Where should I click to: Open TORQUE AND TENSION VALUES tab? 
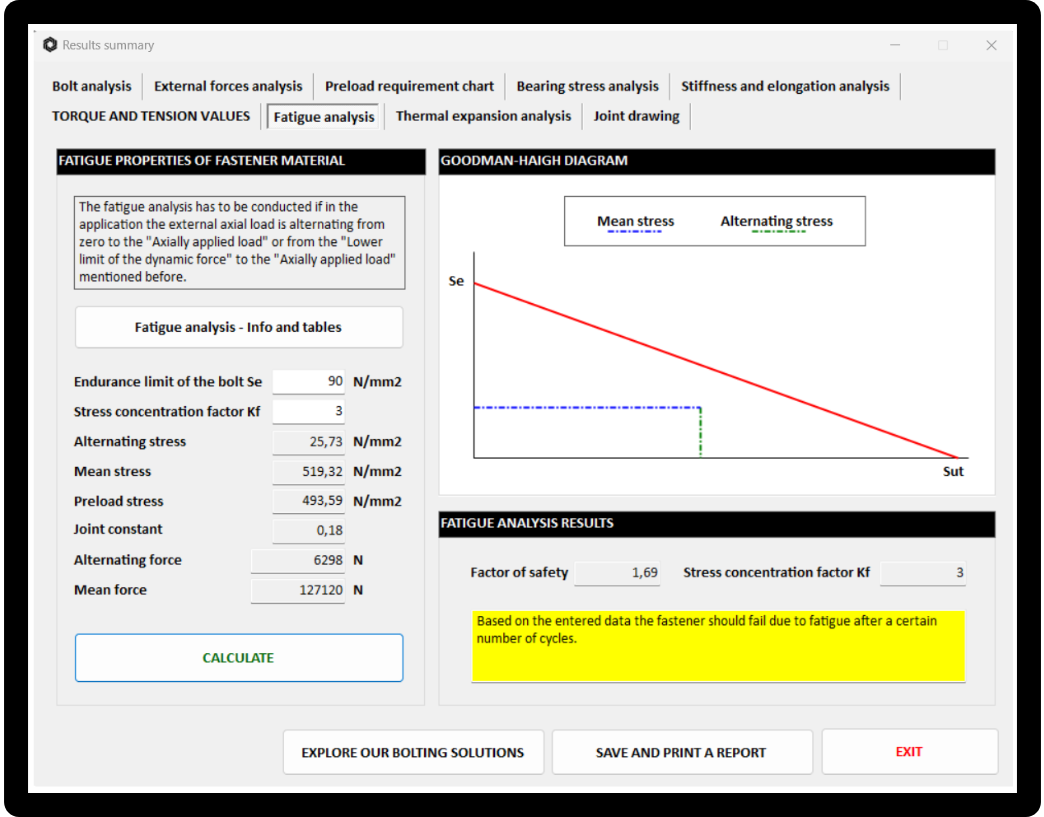pos(151,117)
